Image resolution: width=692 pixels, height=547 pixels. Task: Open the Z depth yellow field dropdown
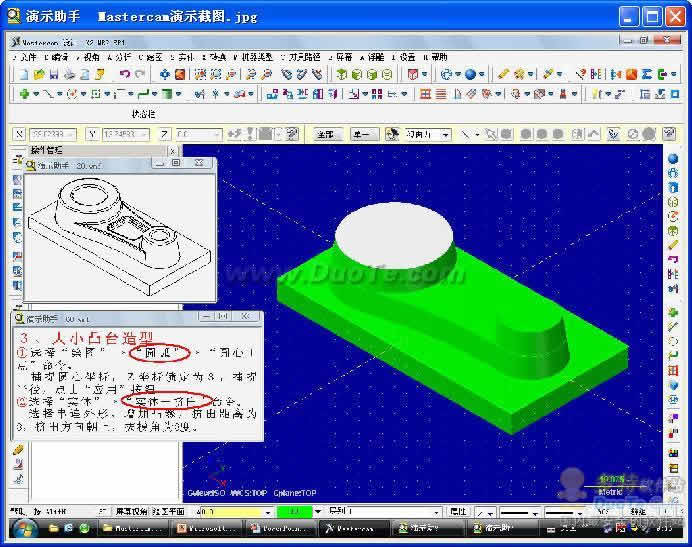tap(267, 512)
